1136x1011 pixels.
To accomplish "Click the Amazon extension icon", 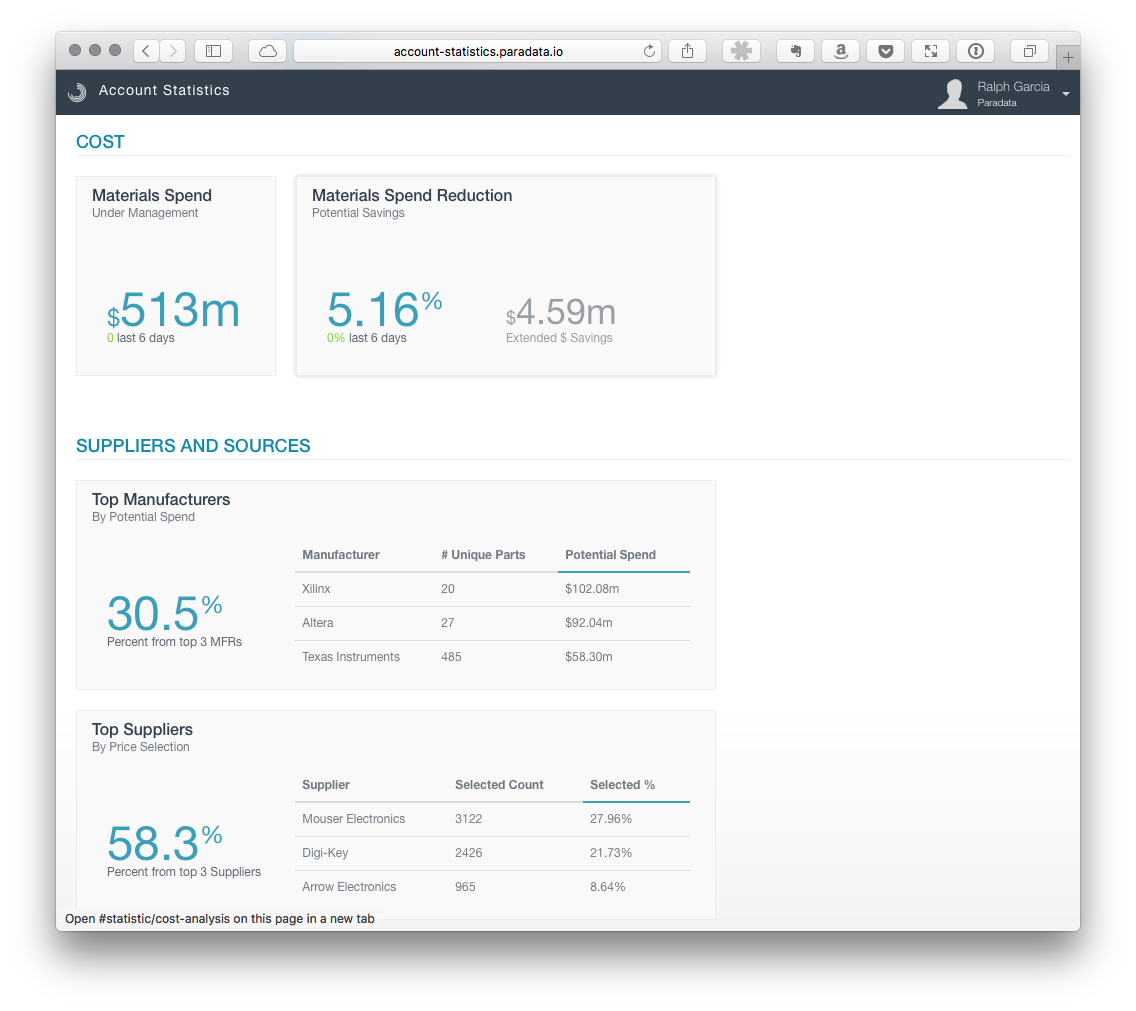I will pyautogui.click(x=840, y=51).
